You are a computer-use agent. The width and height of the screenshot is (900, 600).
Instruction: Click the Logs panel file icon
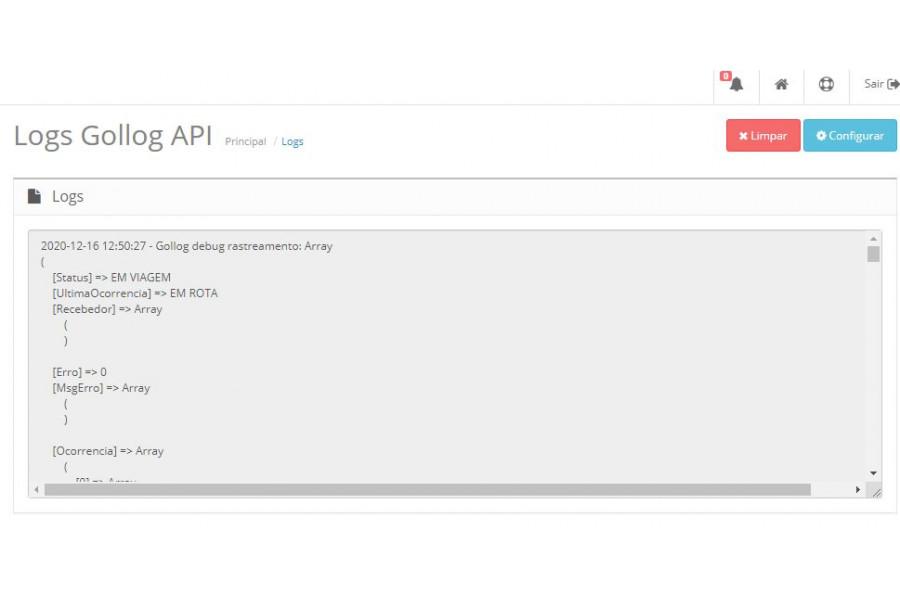(x=34, y=196)
